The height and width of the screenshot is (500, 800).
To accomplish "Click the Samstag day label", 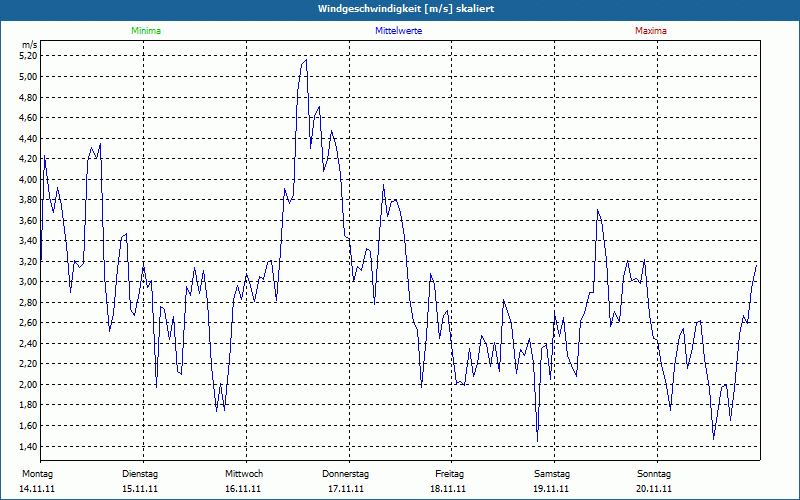I will 552,474.
